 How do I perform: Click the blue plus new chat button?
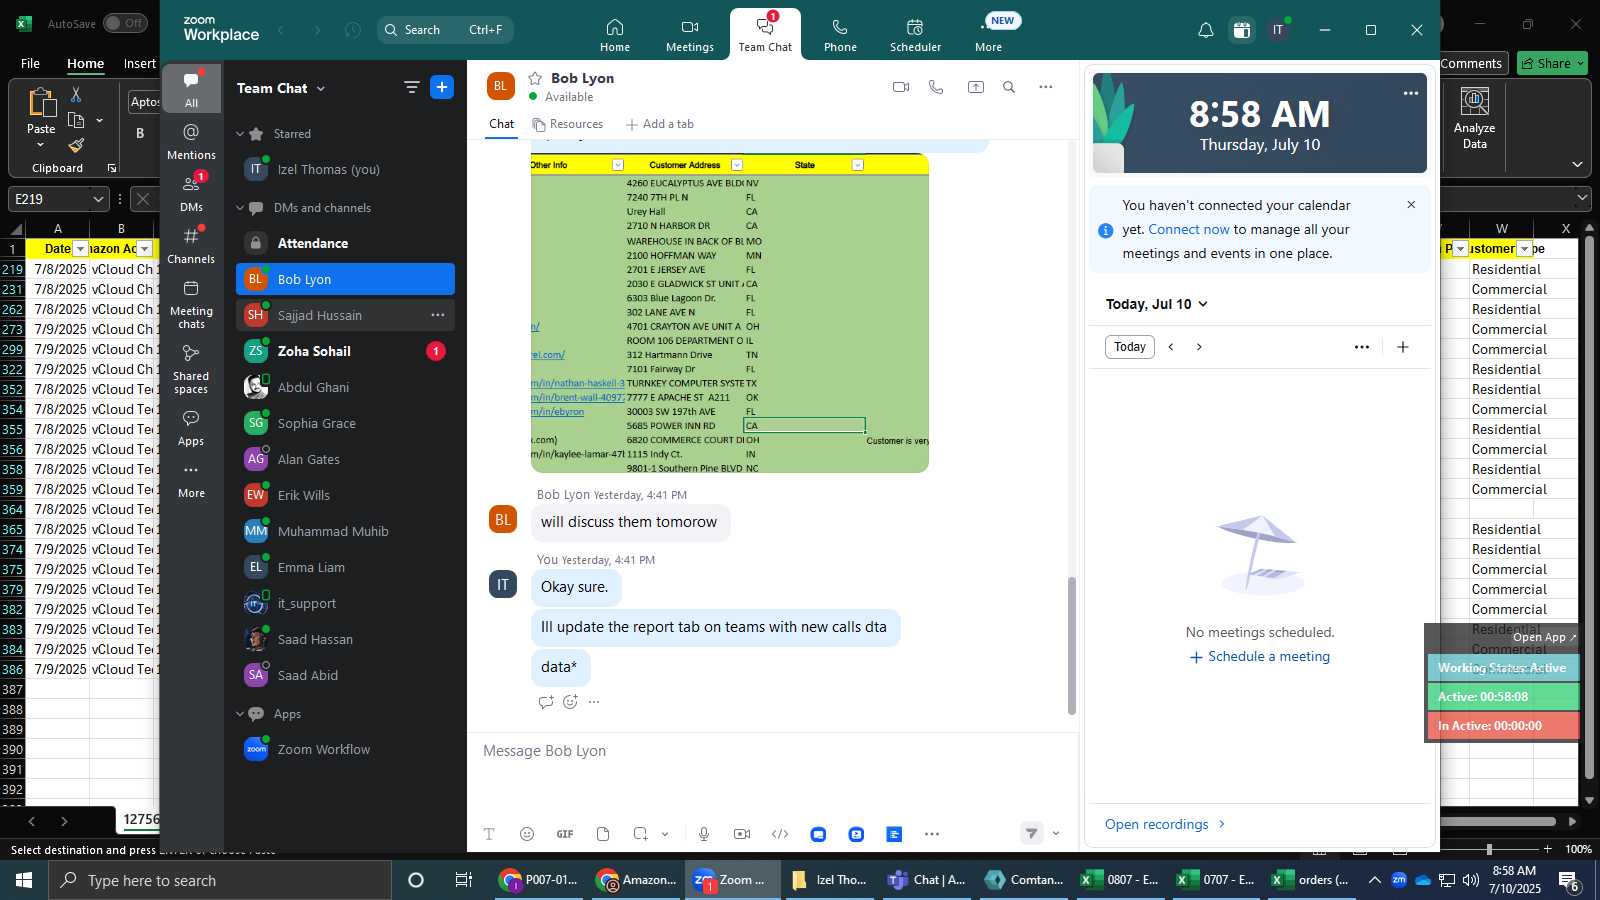pyautogui.click(x=442, y=87)
